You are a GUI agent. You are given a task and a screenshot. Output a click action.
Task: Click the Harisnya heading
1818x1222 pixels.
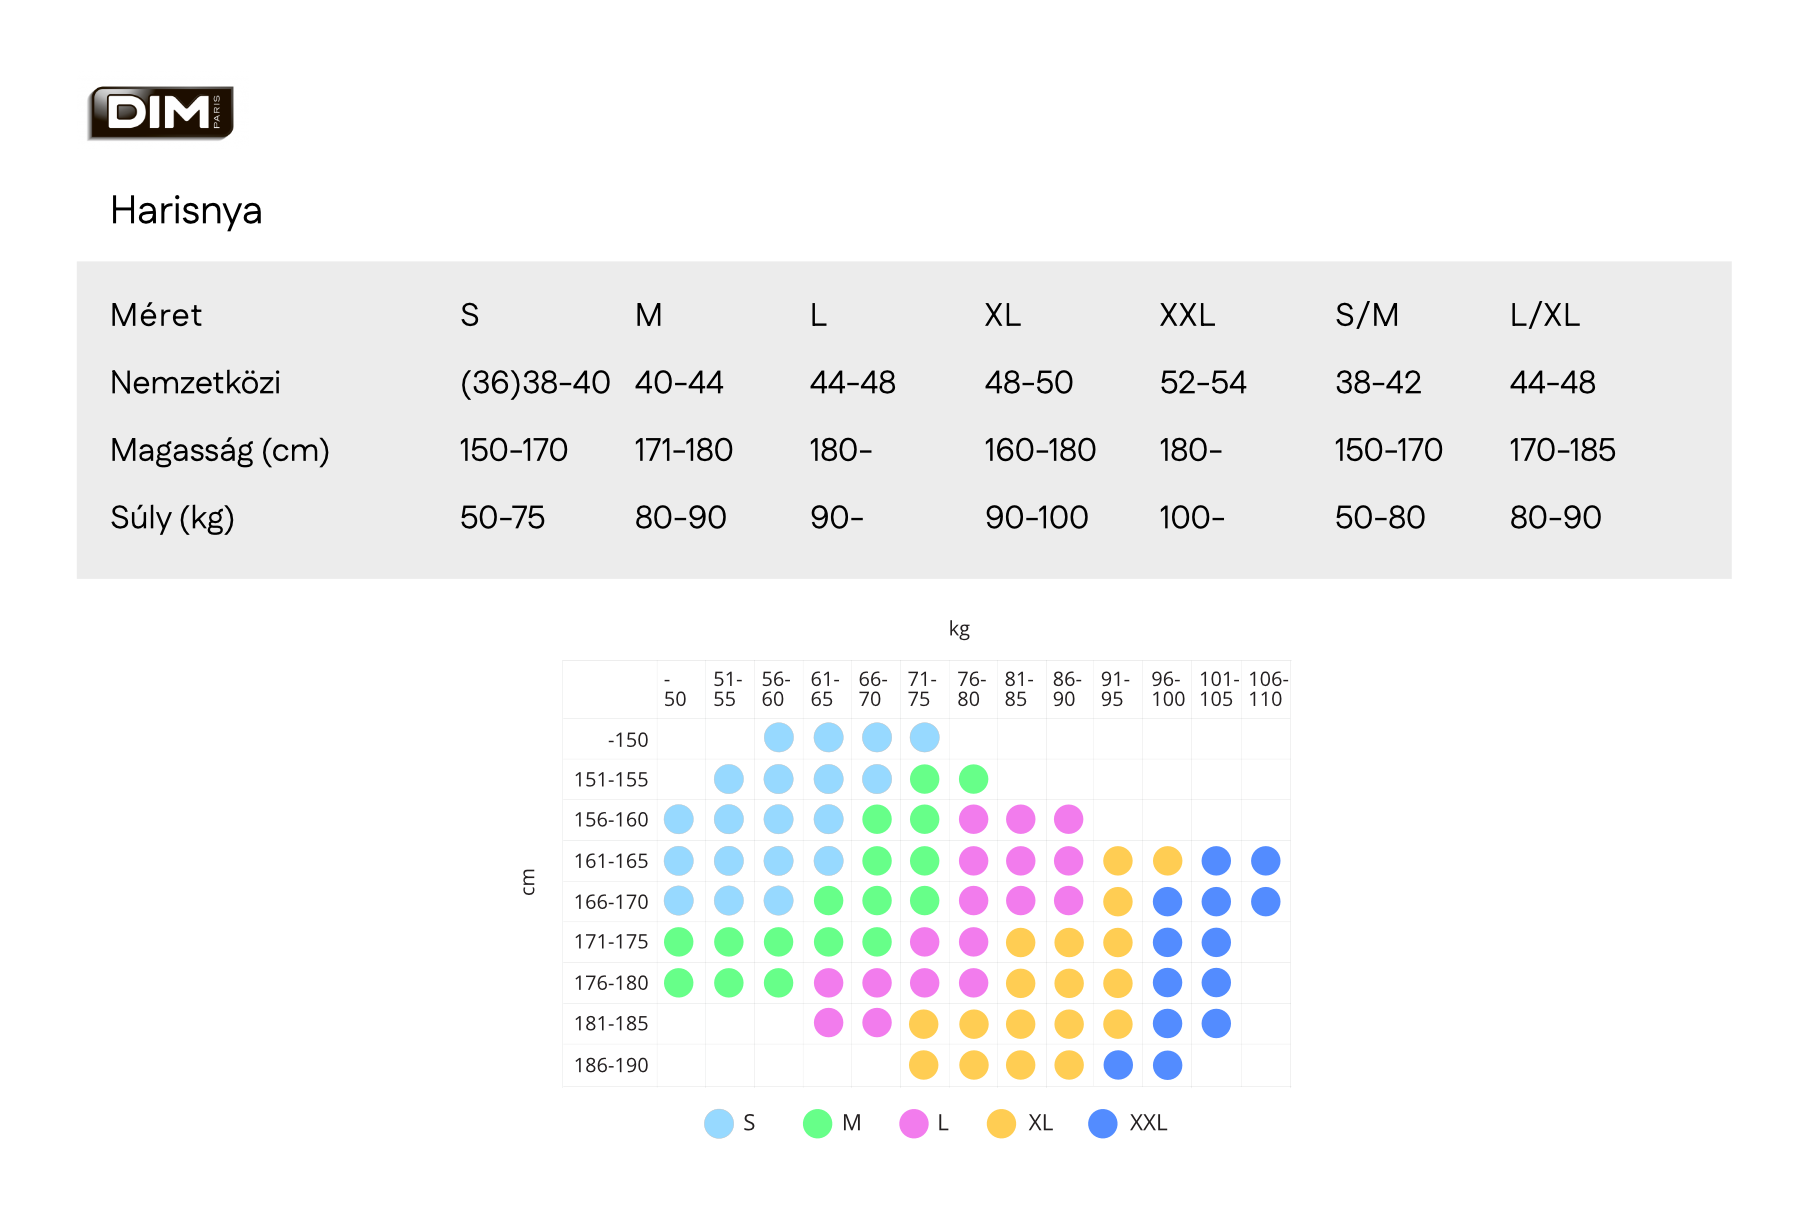[x=186, y=211]
